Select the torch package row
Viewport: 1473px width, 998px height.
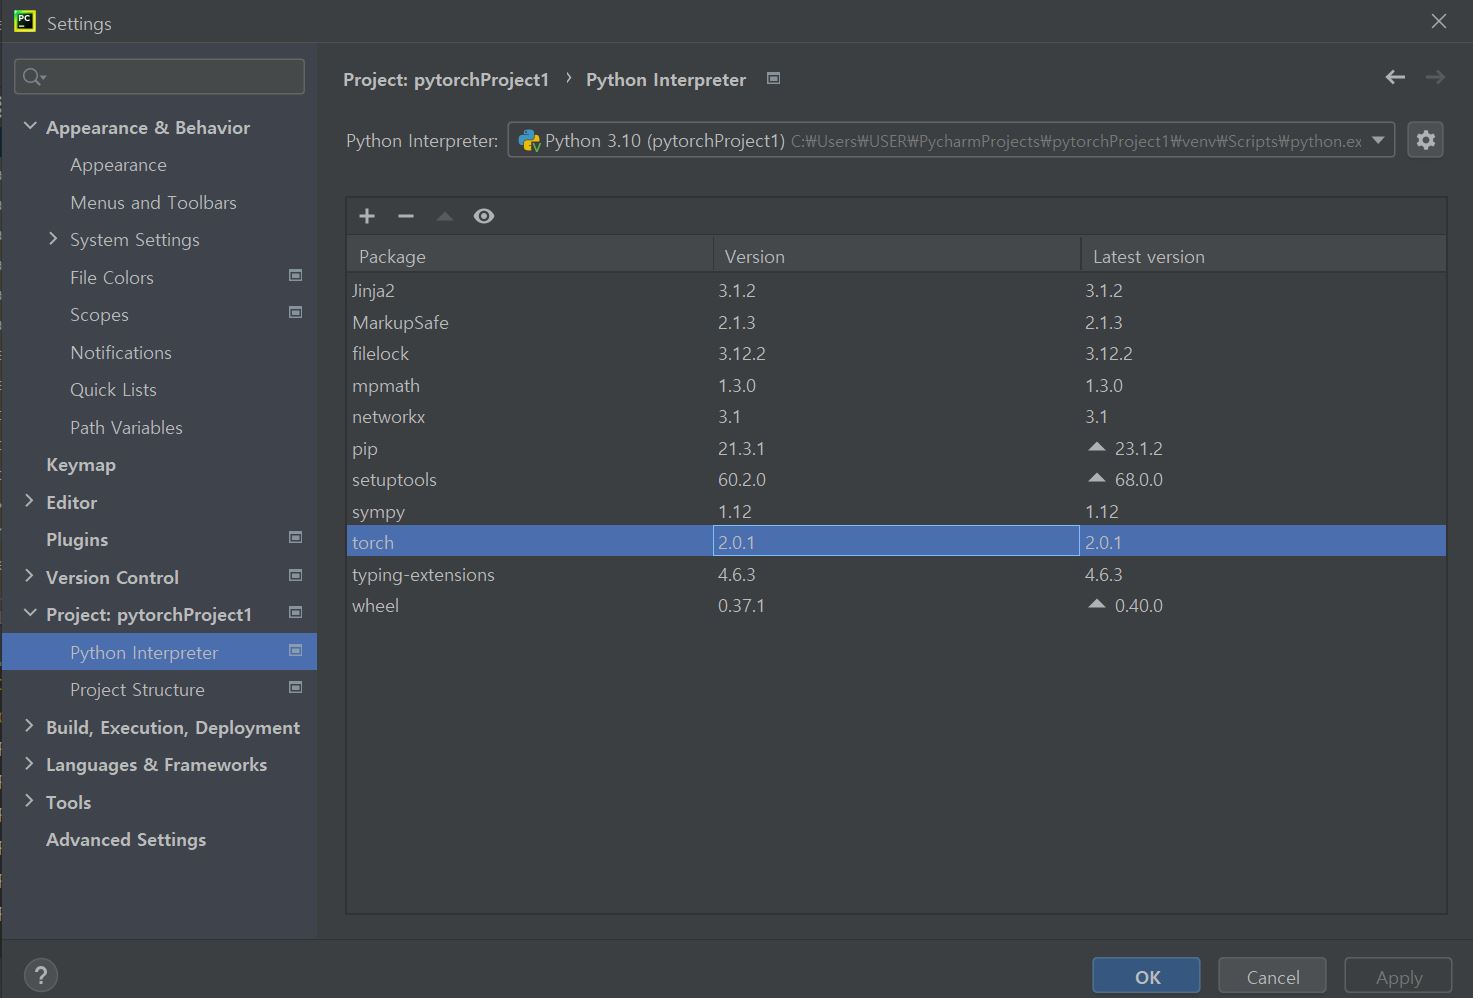[896, 541]
